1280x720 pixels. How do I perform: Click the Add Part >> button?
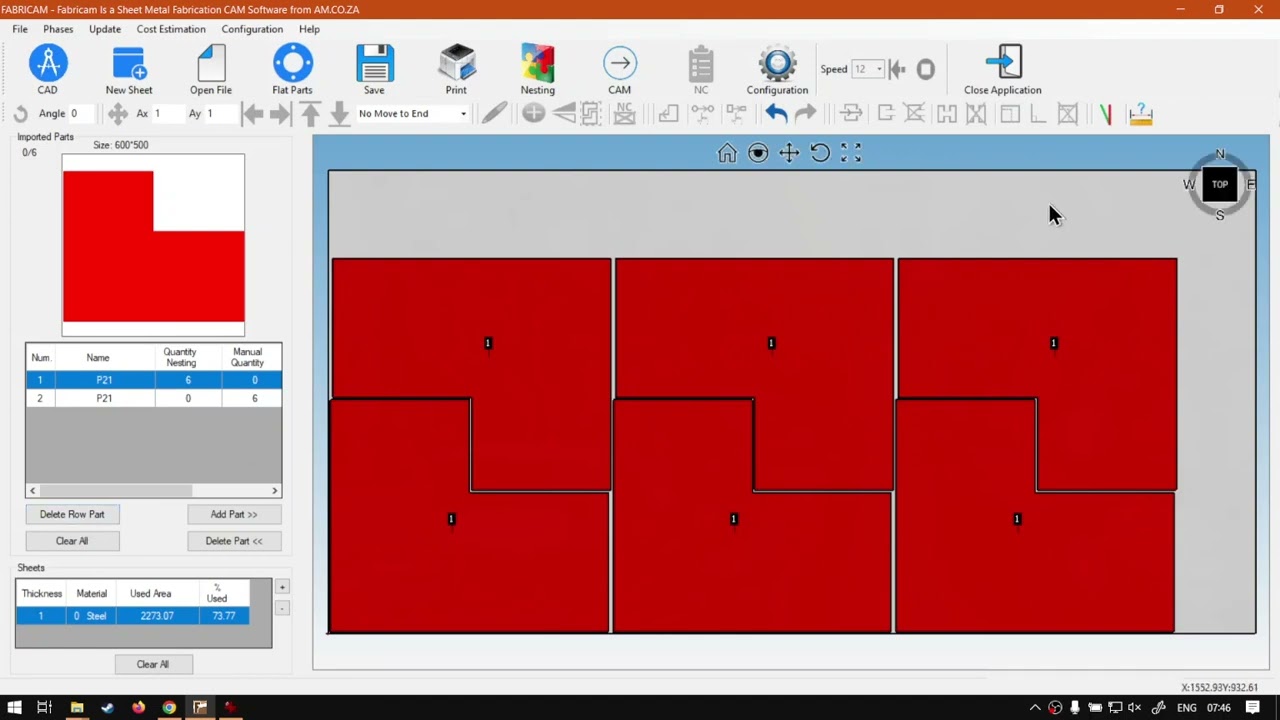point(234,514)
